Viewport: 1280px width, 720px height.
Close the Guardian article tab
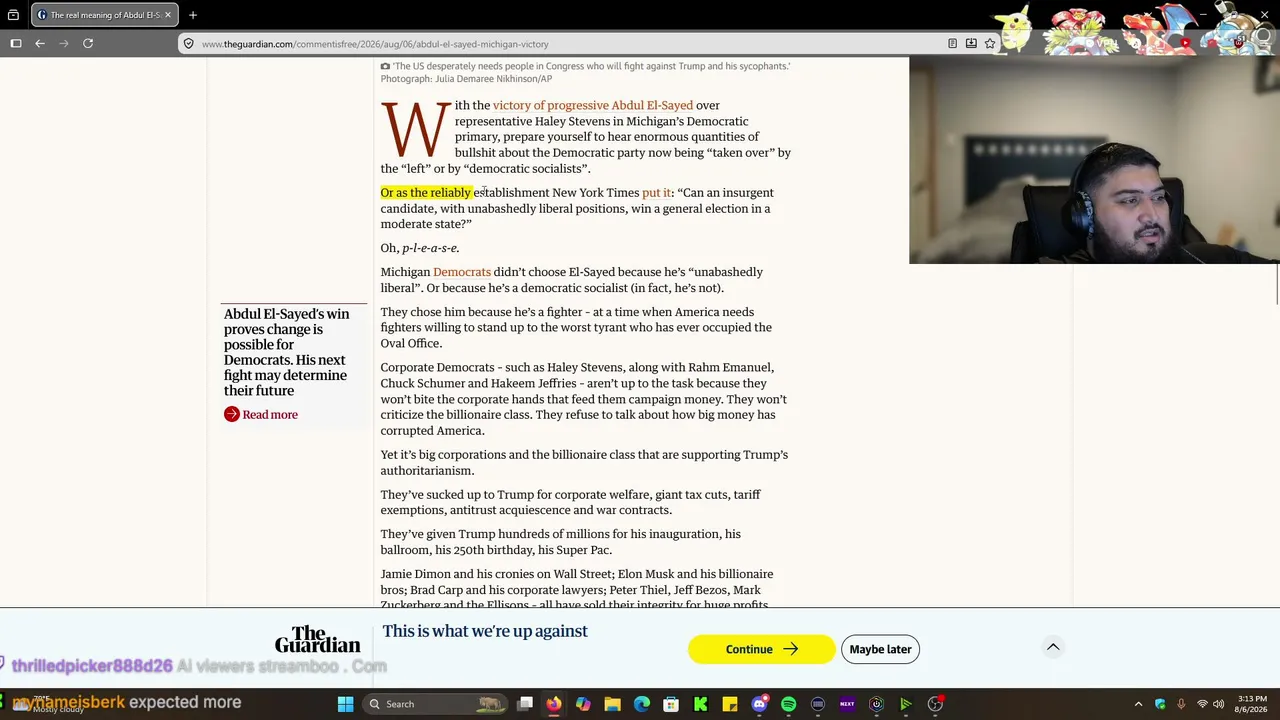pyautogui.click(x=168, y=15)
